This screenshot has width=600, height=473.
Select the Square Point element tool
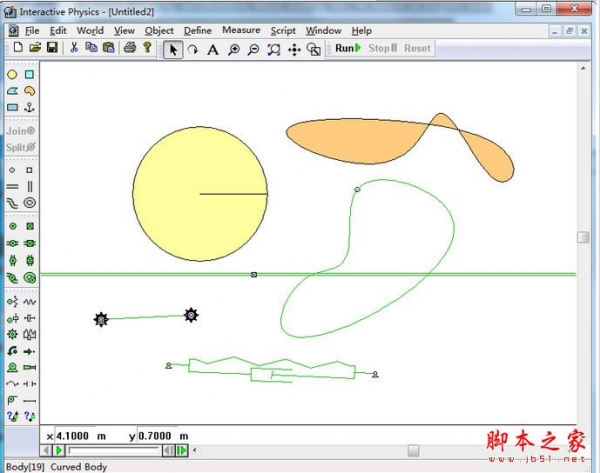(29, 170)
